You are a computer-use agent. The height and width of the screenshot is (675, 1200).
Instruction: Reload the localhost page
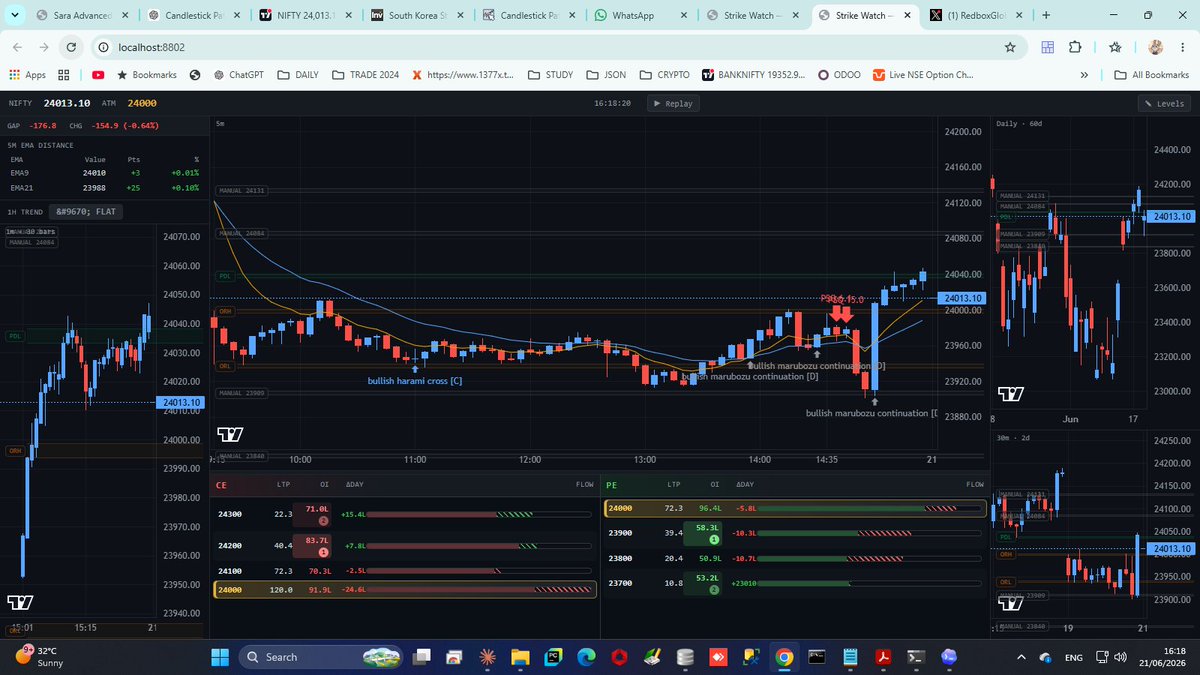pos(71,47)
